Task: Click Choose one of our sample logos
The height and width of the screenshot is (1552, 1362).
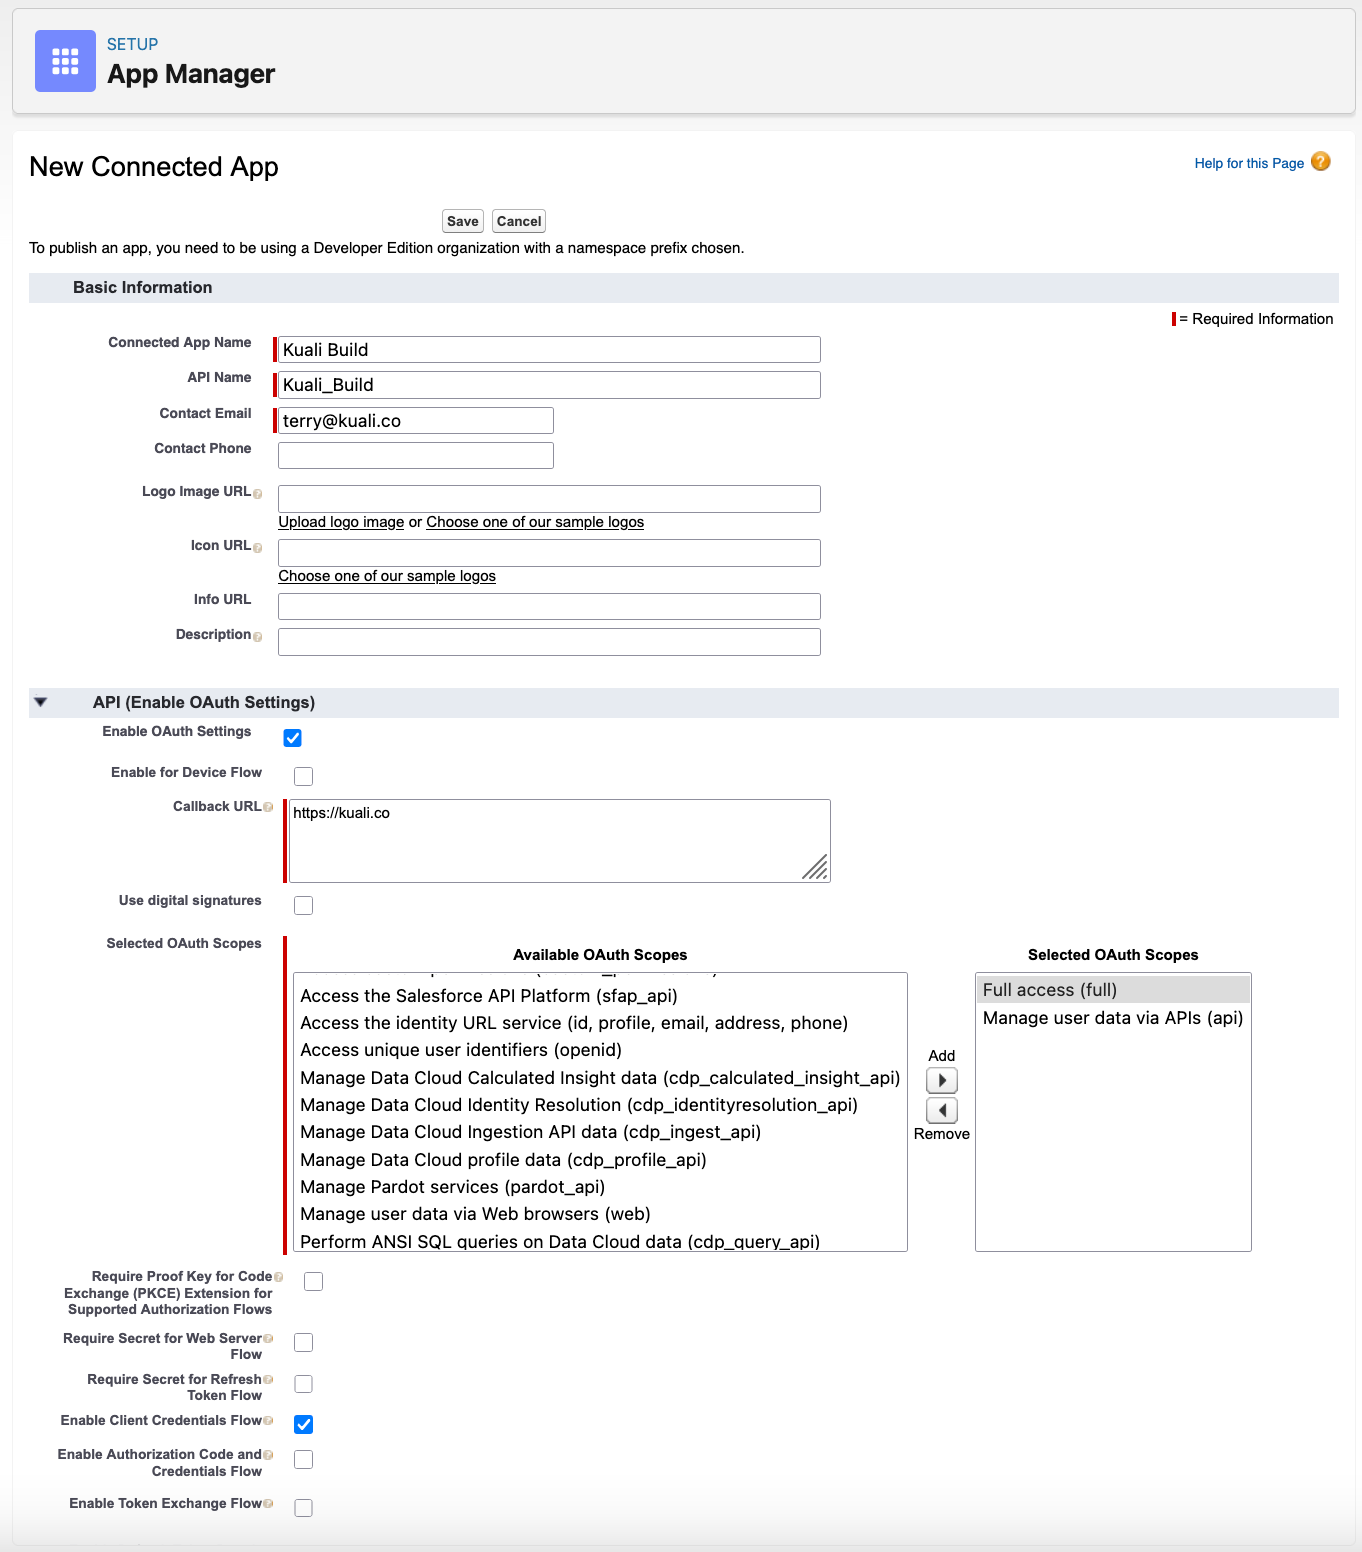Action: click(387, 575)
